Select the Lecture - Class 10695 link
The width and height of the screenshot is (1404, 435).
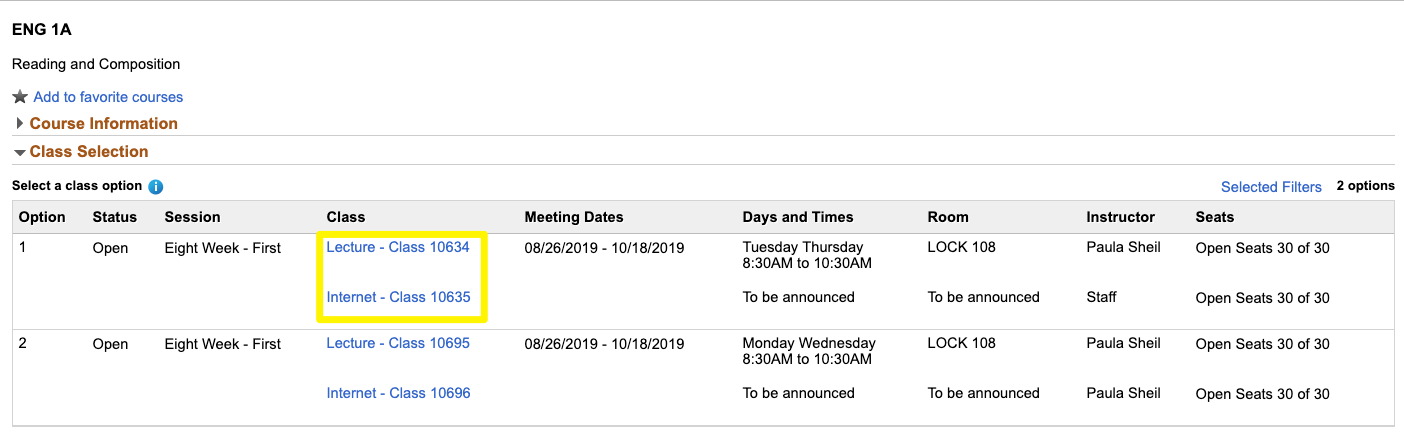pyautogui.click(x=398, y=343)
